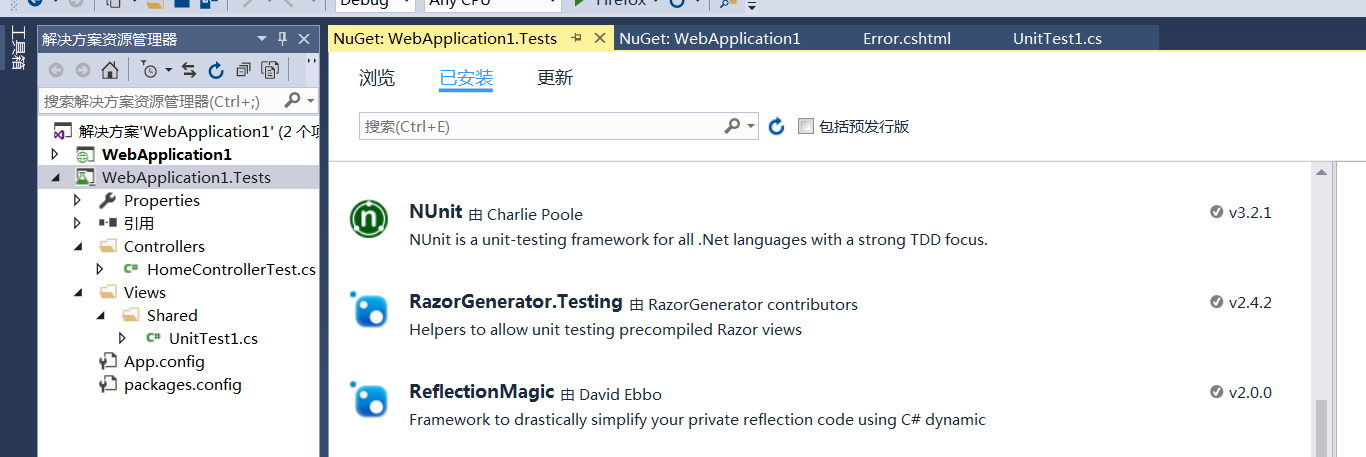Open the 工具箱 side panel tab

[x=18, y=48]
